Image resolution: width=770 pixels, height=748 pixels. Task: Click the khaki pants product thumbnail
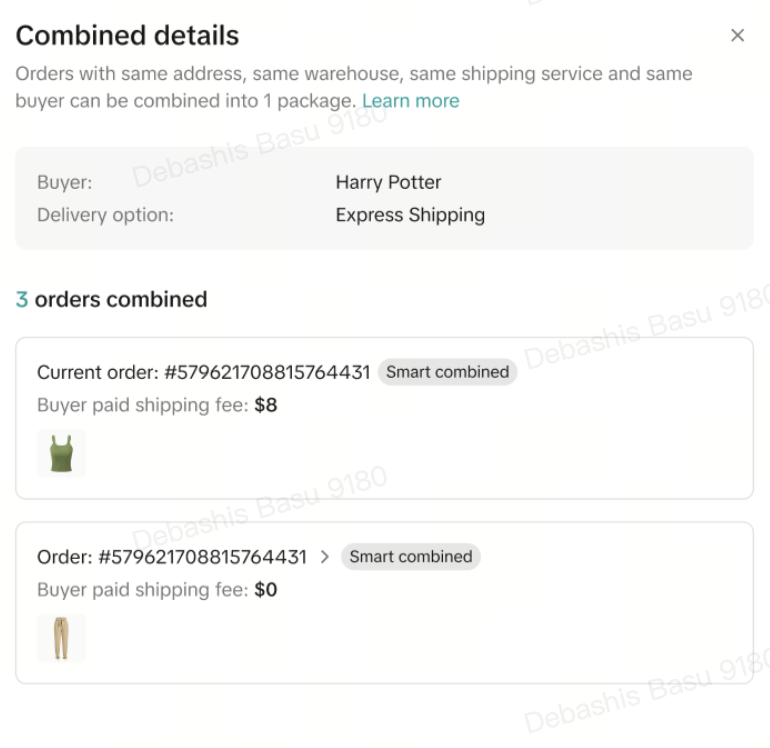61,638
